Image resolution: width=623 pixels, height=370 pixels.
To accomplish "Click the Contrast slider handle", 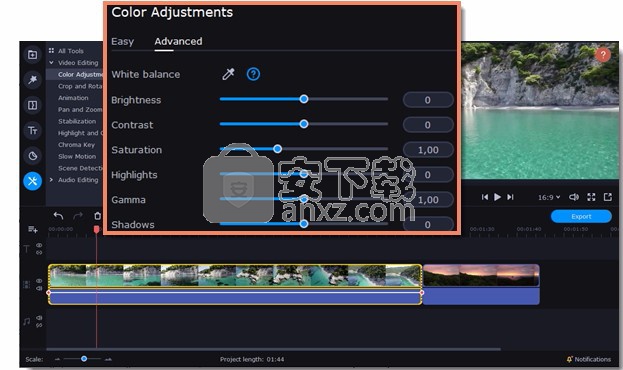I will (304, 124).
